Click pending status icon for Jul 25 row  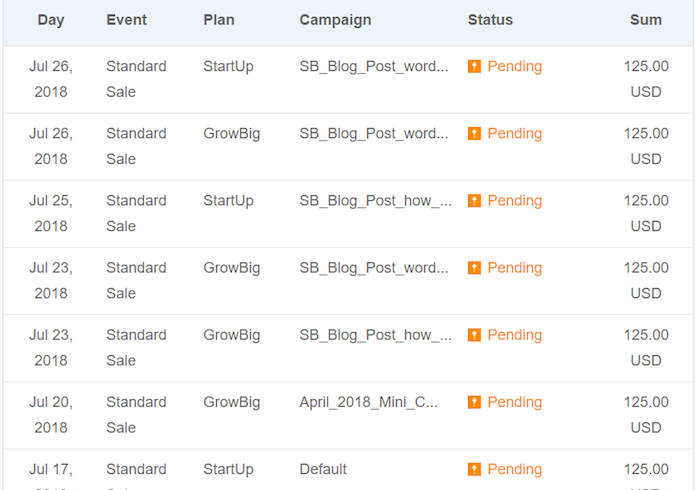click(x=474, y=201)
